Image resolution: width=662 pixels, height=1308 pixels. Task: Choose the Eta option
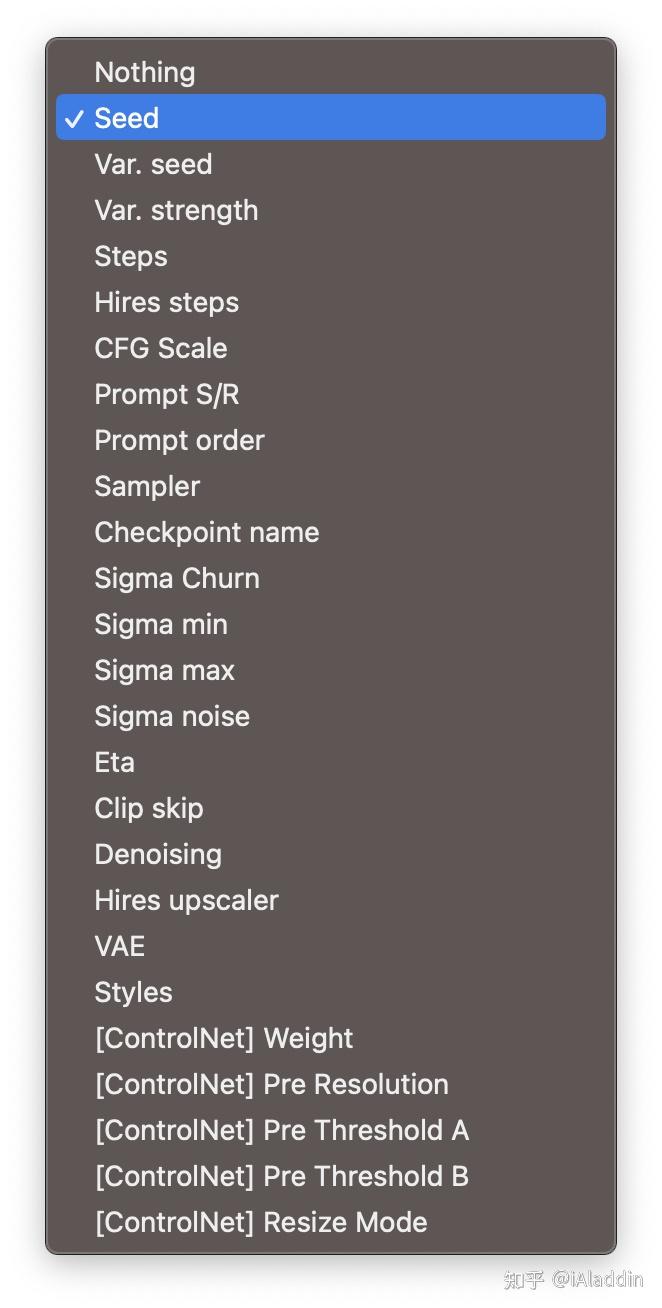click(115, 762)
